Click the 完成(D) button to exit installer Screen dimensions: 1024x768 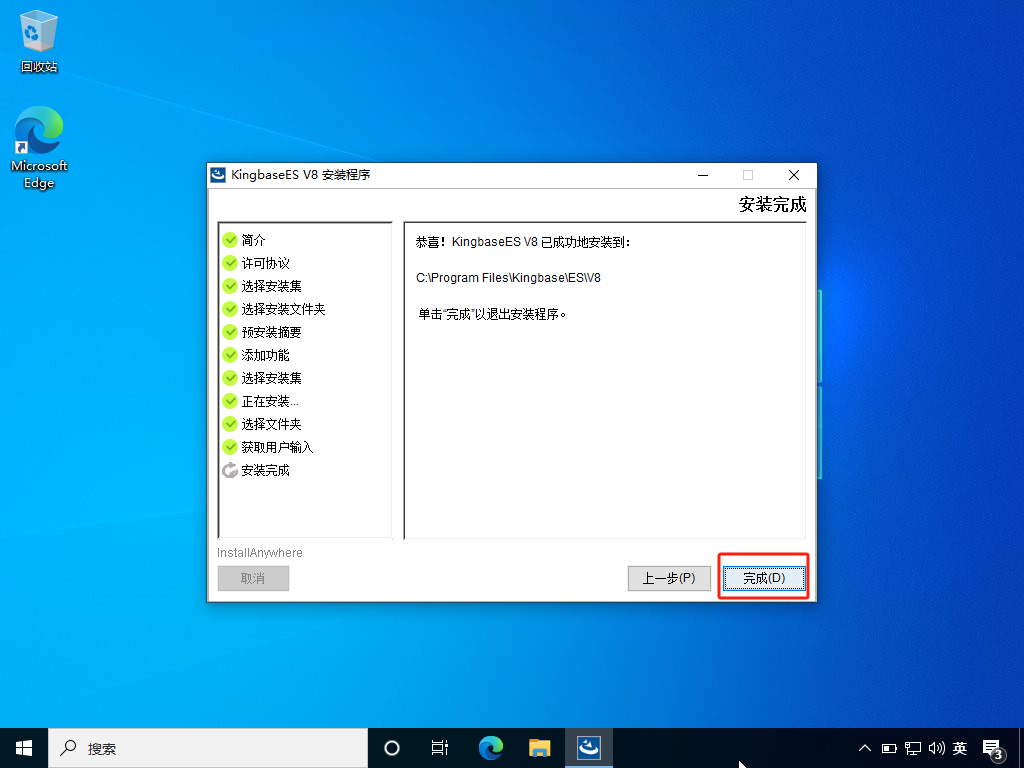(763, 578)
